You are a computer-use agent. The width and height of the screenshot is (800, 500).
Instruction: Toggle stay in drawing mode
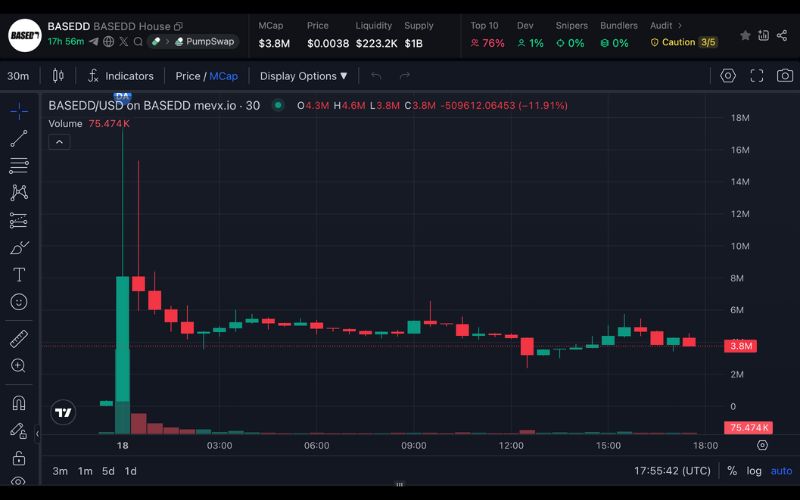pos(19,431)
